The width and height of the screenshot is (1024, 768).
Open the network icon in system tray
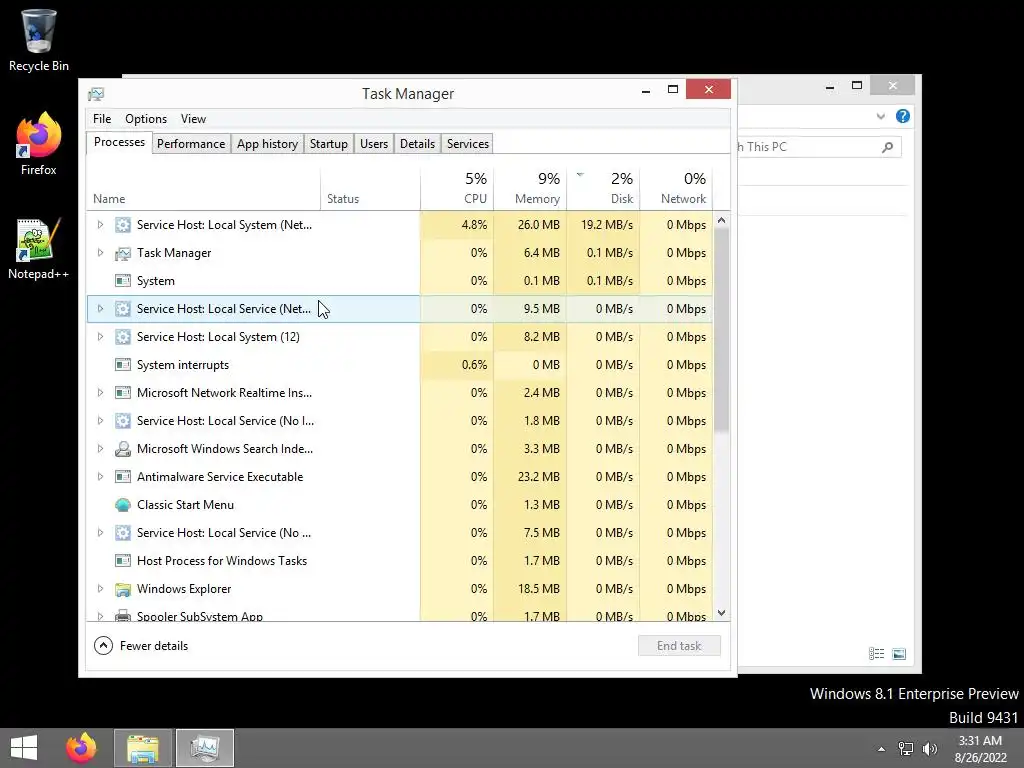click(906, 748)
